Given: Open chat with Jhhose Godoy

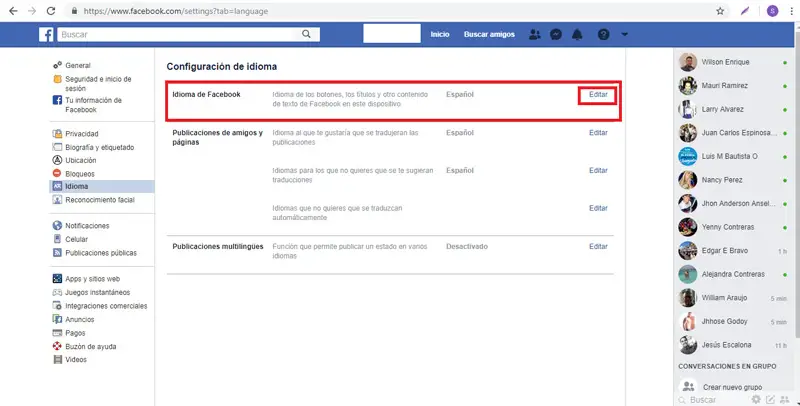Looking at the screenshot, I should (x=734, y=321).
